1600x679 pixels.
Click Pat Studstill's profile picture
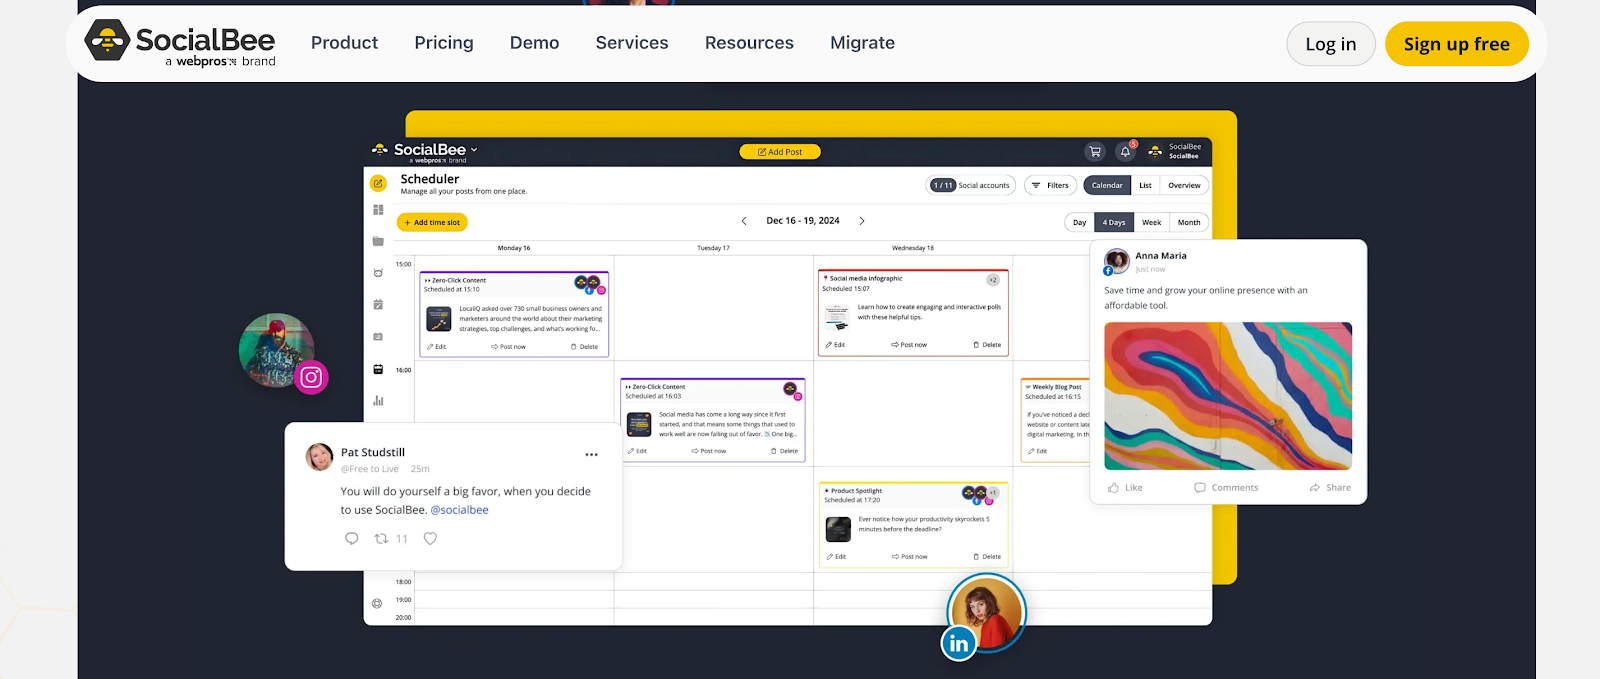point(319,457)
